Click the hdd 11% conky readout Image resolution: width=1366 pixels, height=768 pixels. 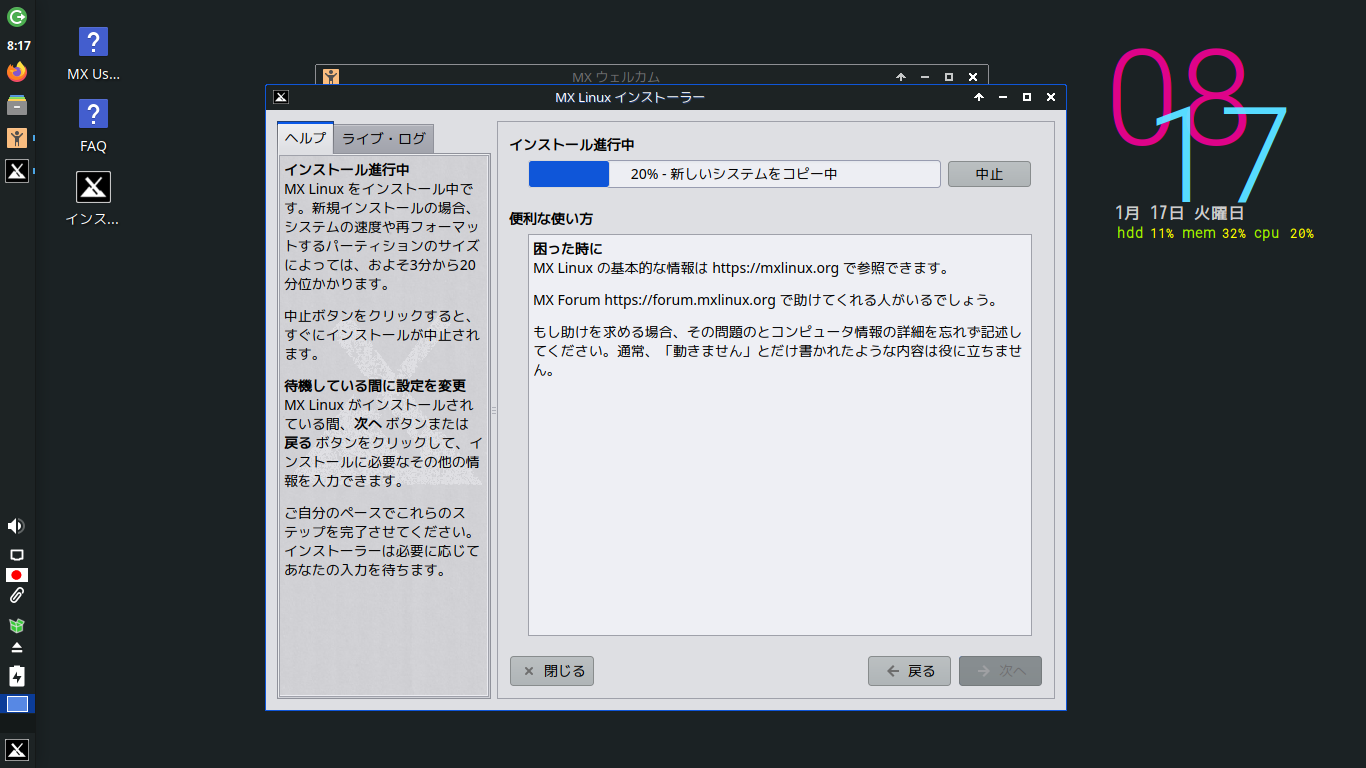tap(1146, 234)
